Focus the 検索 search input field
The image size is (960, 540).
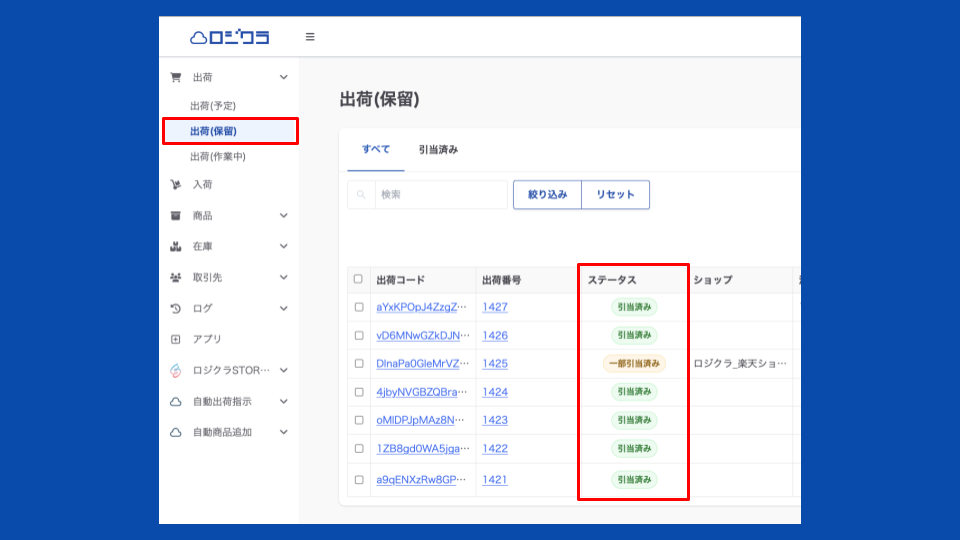tap(440, 195)
